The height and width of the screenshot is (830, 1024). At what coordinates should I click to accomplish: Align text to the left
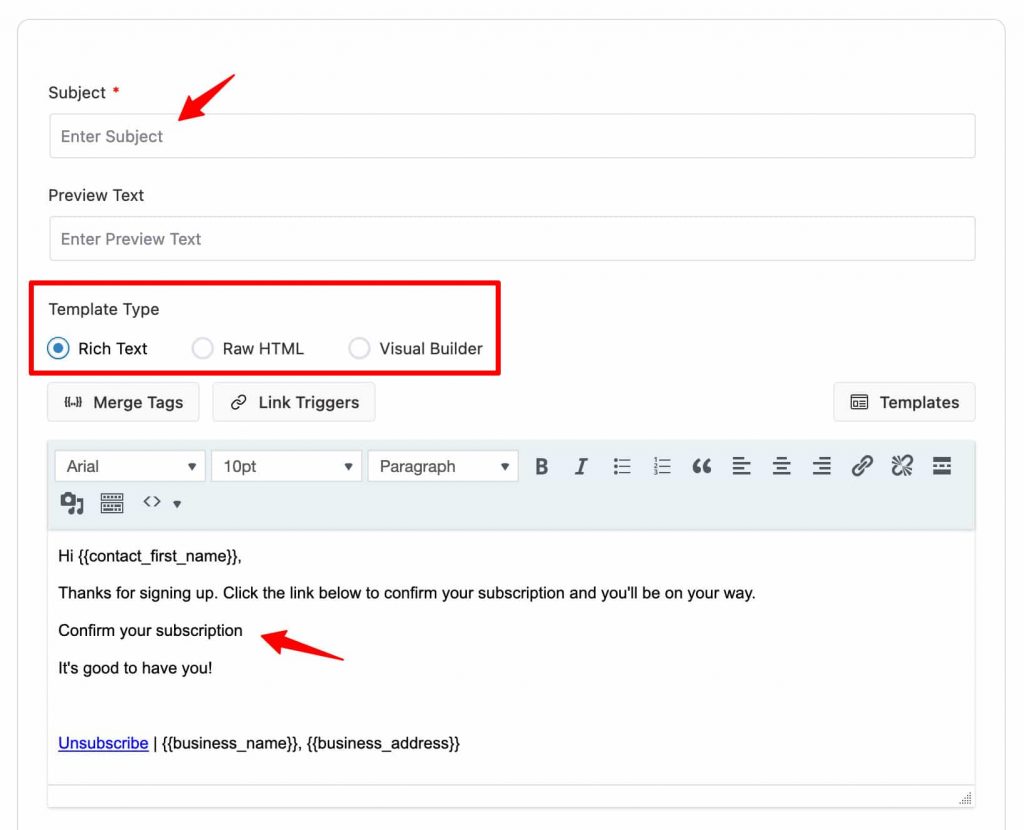click(x=741, y=466)
